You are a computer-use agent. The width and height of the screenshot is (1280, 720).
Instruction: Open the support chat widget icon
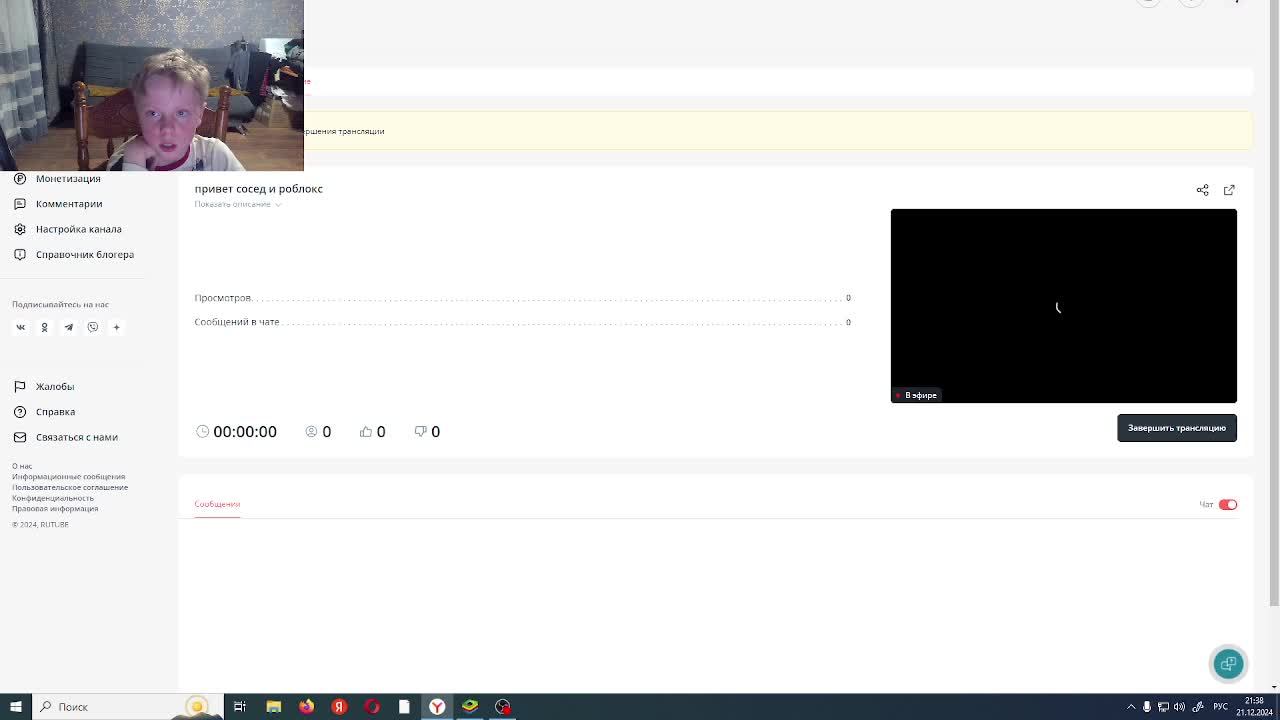1229,664
